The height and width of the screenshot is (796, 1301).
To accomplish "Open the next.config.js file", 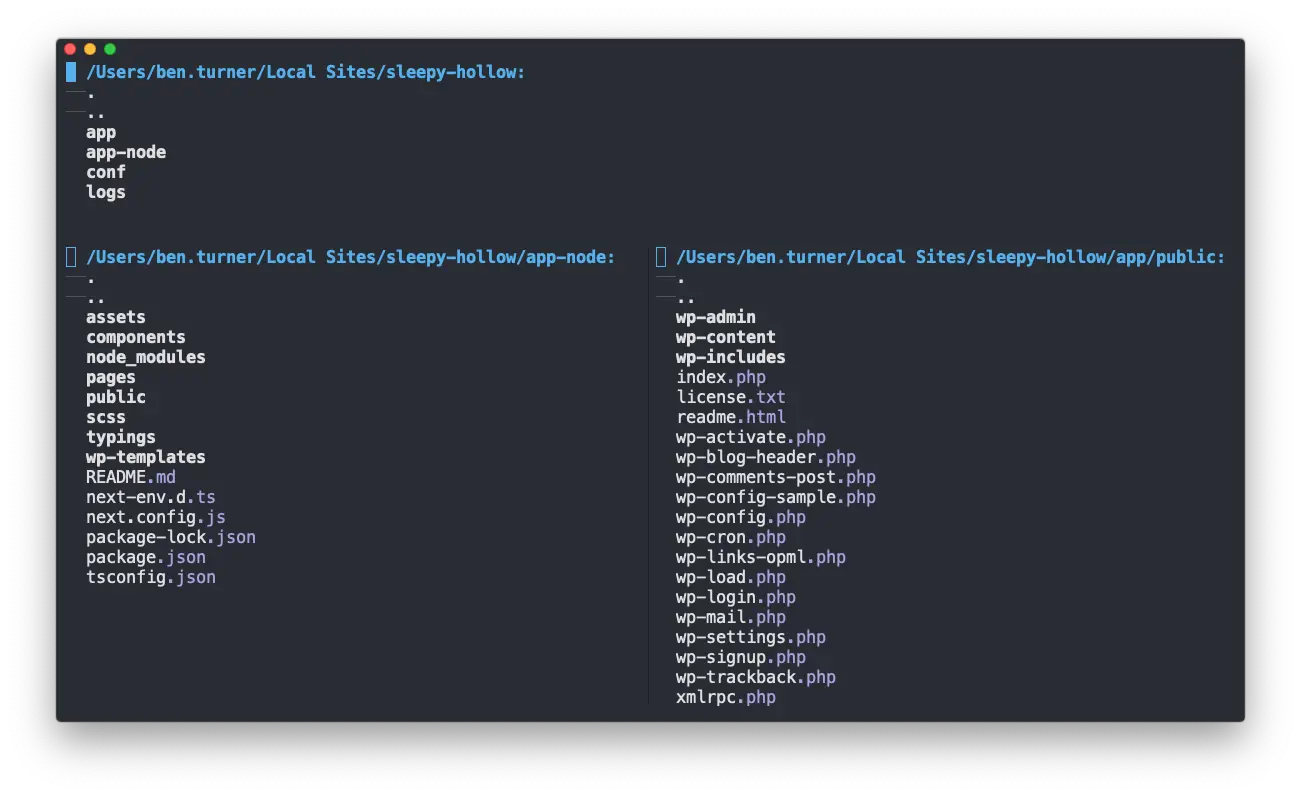I will pos(156,517).
